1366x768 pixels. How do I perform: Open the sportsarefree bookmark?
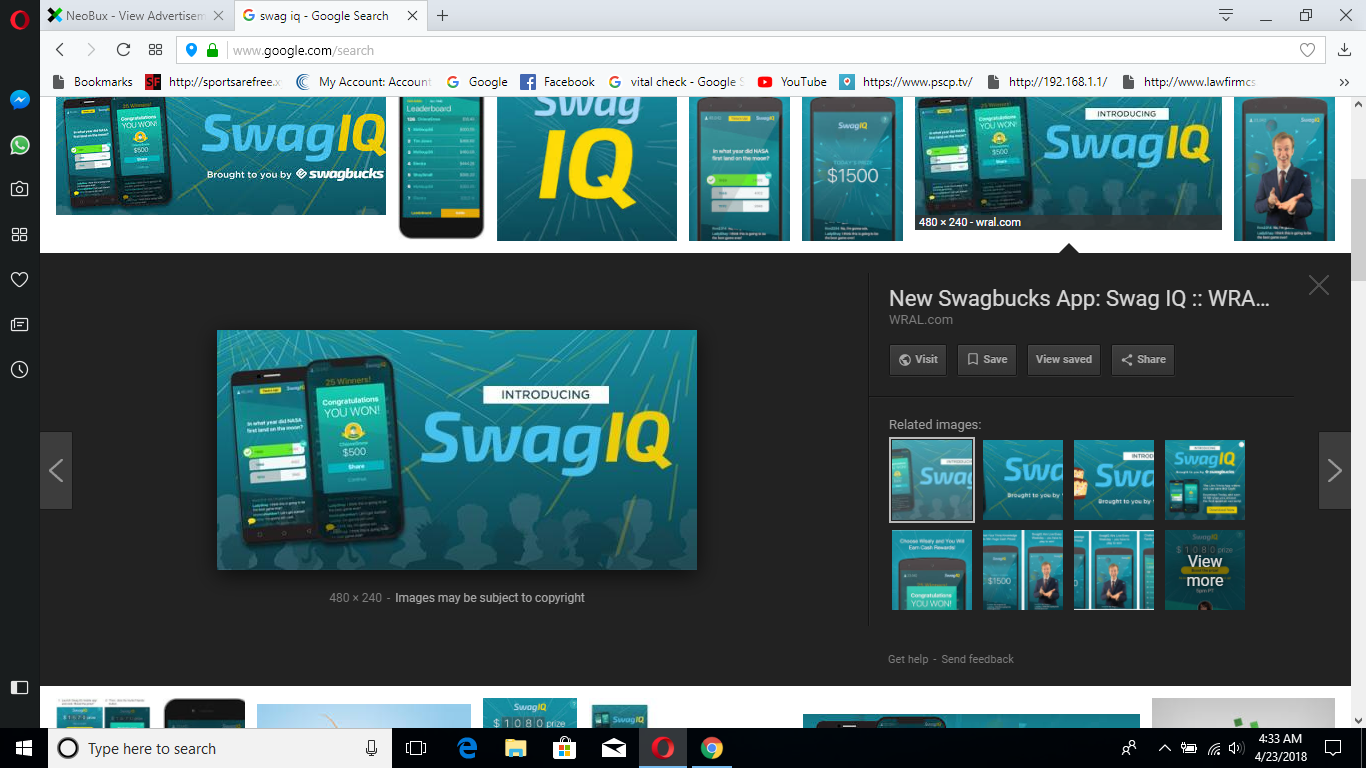point(214,82)
